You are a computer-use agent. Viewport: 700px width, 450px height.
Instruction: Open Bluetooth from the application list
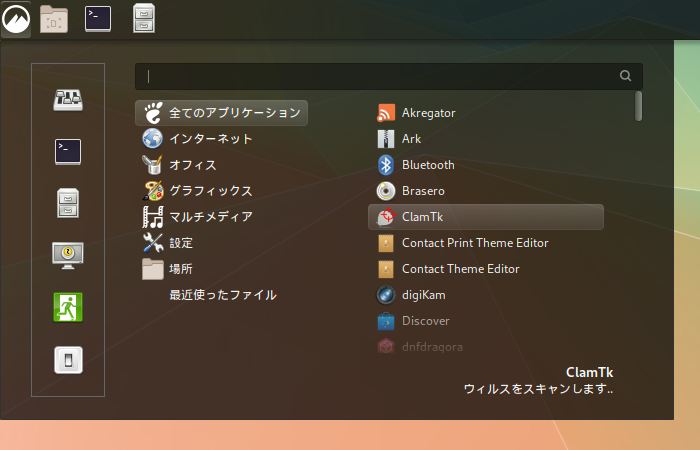[486, 165]
